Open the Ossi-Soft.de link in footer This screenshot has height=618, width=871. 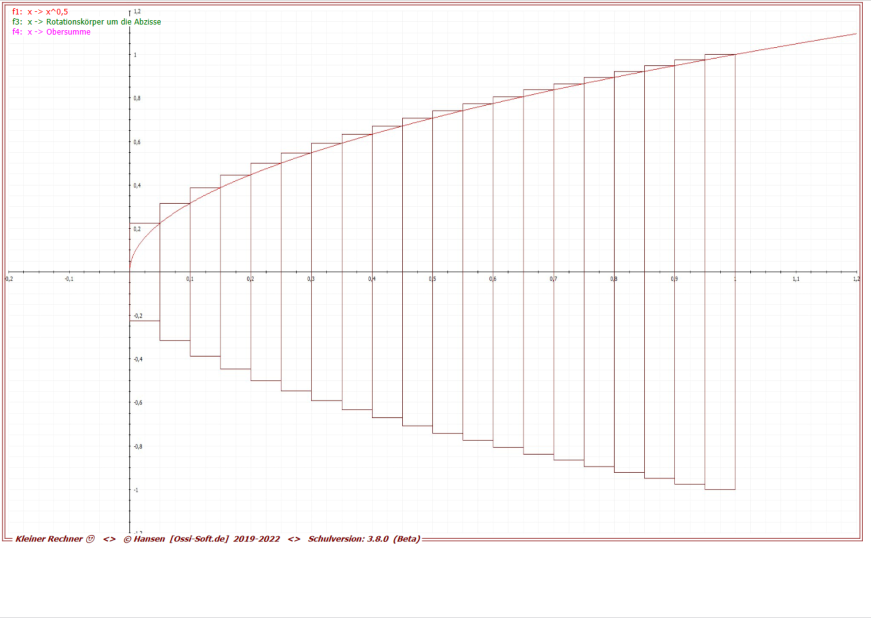[x=205, y=539]
